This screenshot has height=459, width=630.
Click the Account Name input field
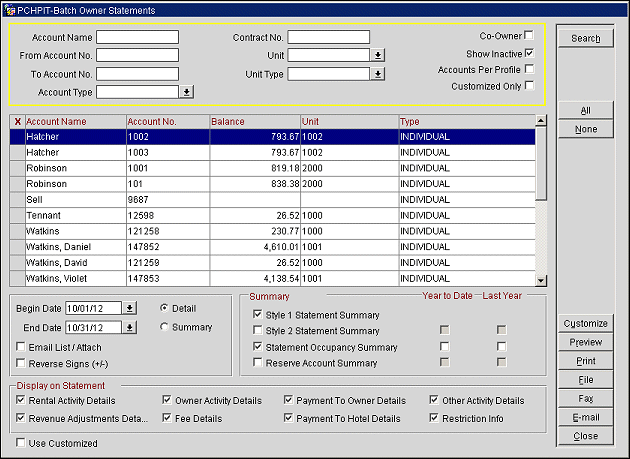[137, 37]
